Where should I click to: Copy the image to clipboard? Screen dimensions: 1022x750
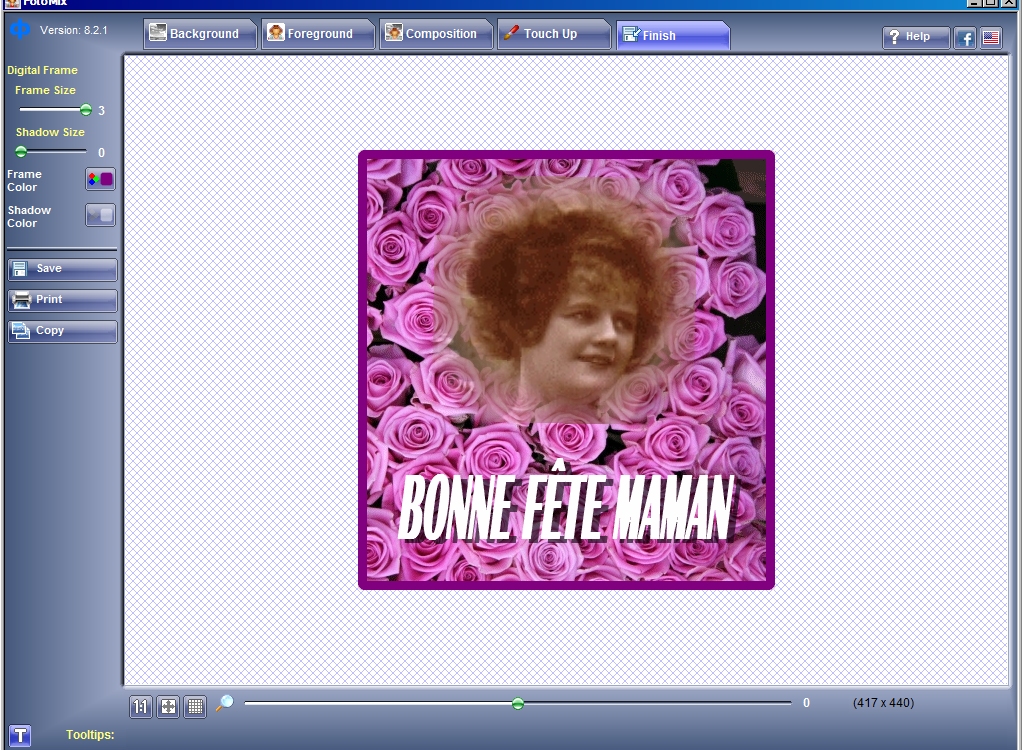pyautogui.click(x=63, y=331)
